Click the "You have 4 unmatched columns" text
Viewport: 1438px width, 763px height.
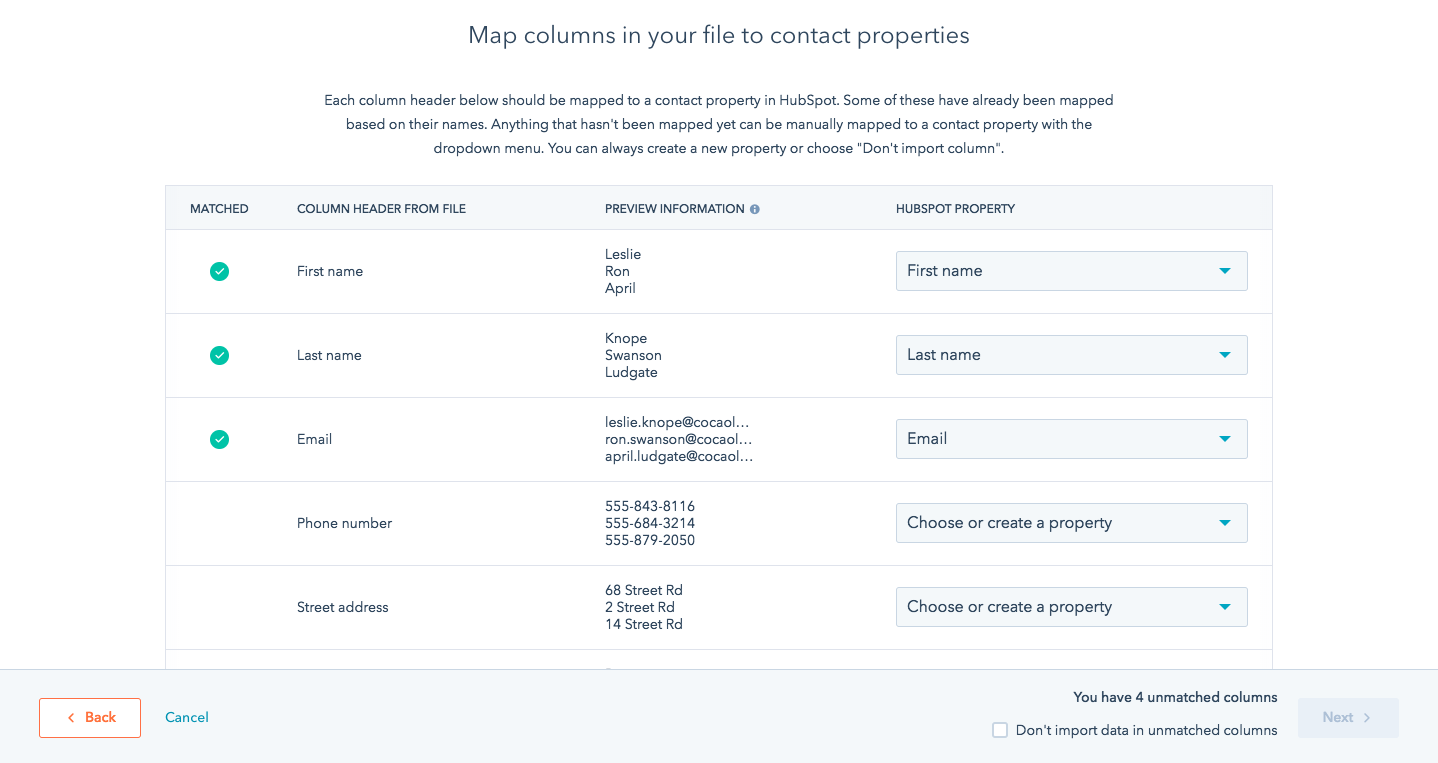(1175, 697)
